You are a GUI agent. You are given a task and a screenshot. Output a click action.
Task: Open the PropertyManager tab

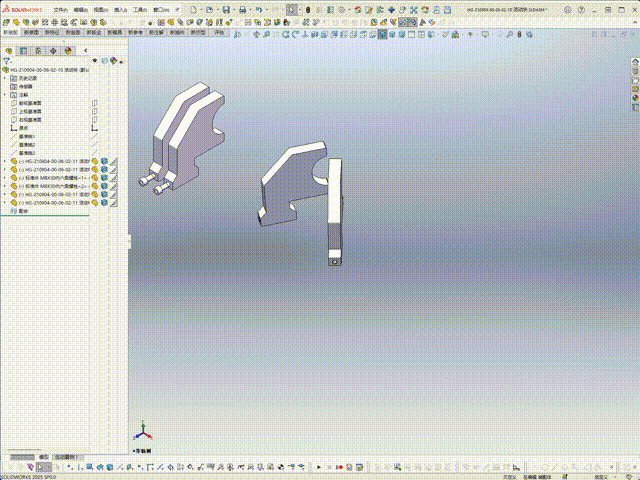[x=23, y=51]
